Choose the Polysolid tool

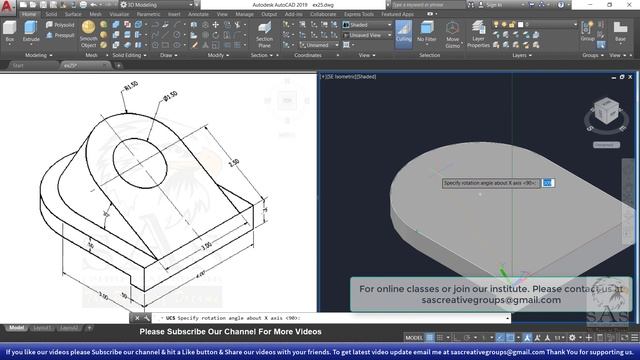60,25
